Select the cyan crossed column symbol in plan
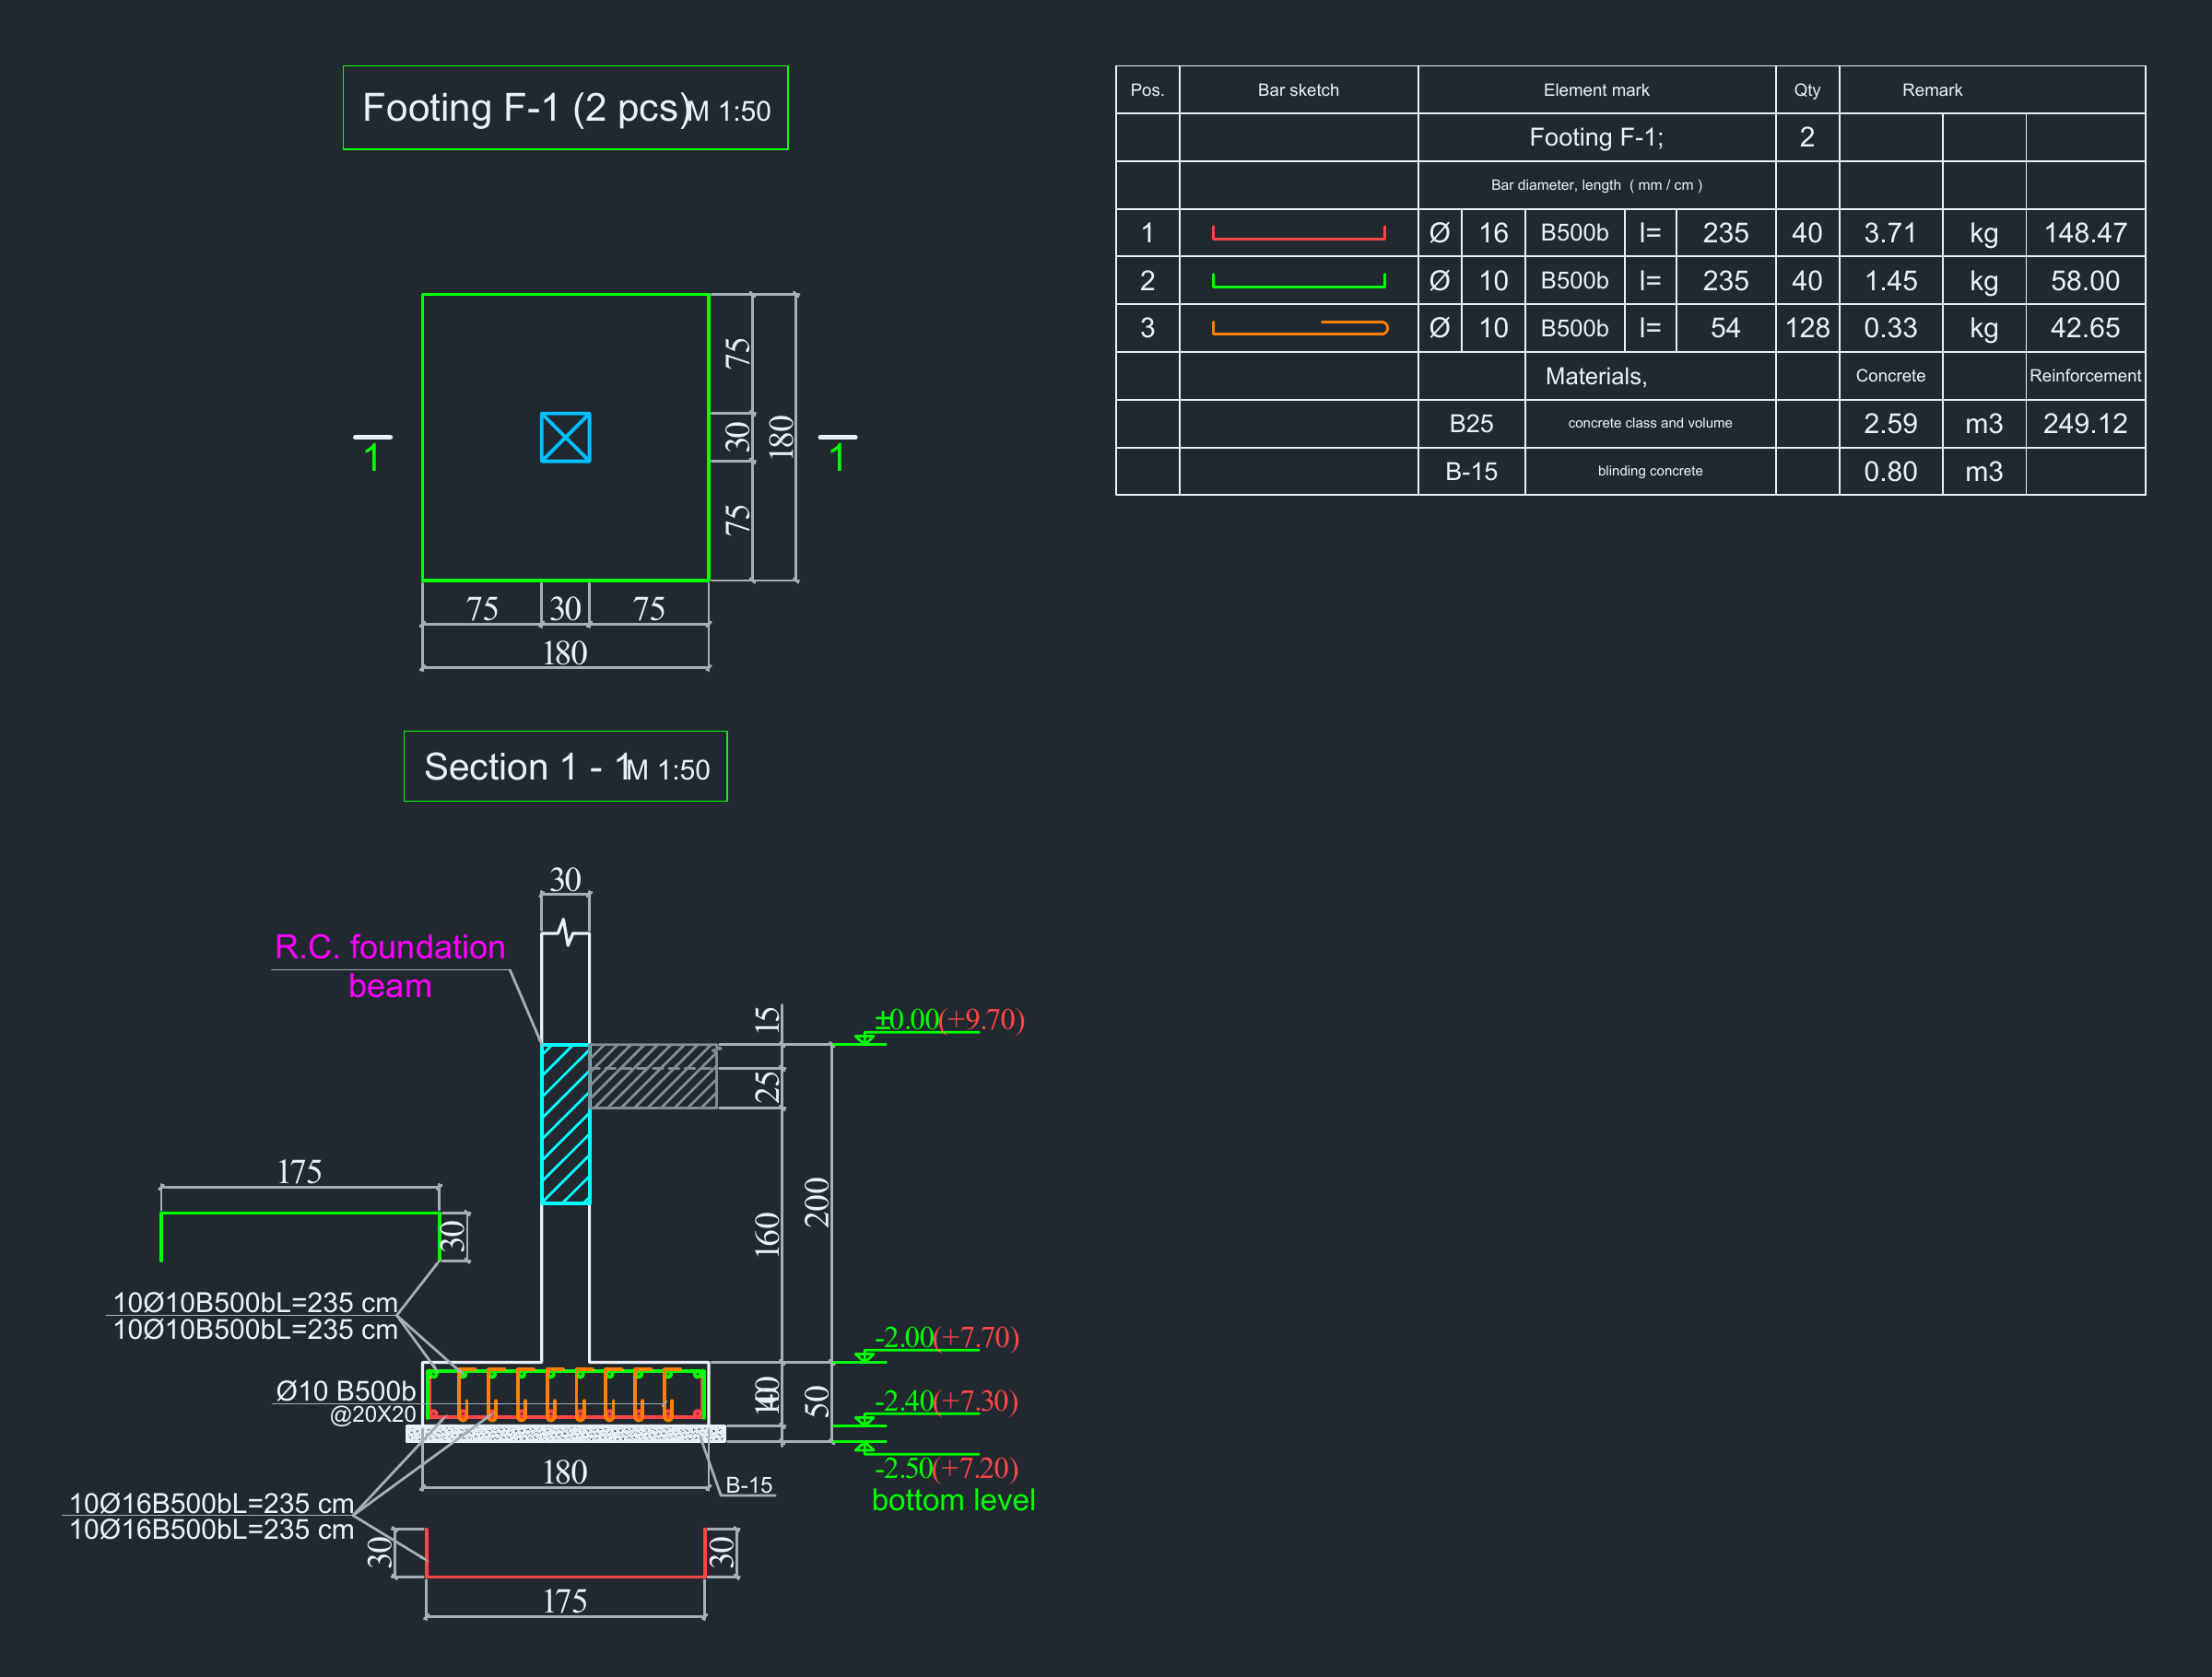This screenshot has width=2212, height=1677. point(565,437)
